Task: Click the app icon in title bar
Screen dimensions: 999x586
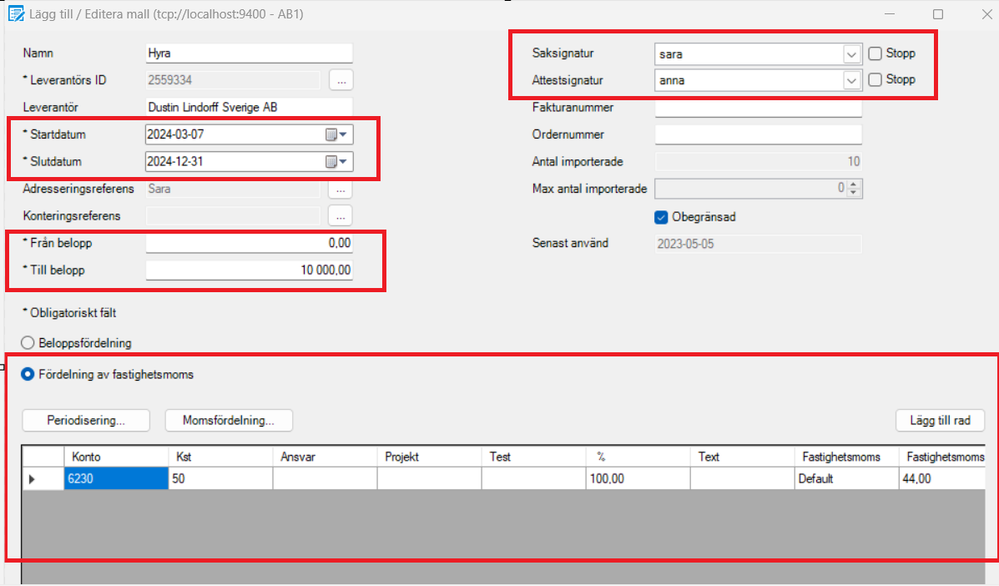Action: point(15,13)
